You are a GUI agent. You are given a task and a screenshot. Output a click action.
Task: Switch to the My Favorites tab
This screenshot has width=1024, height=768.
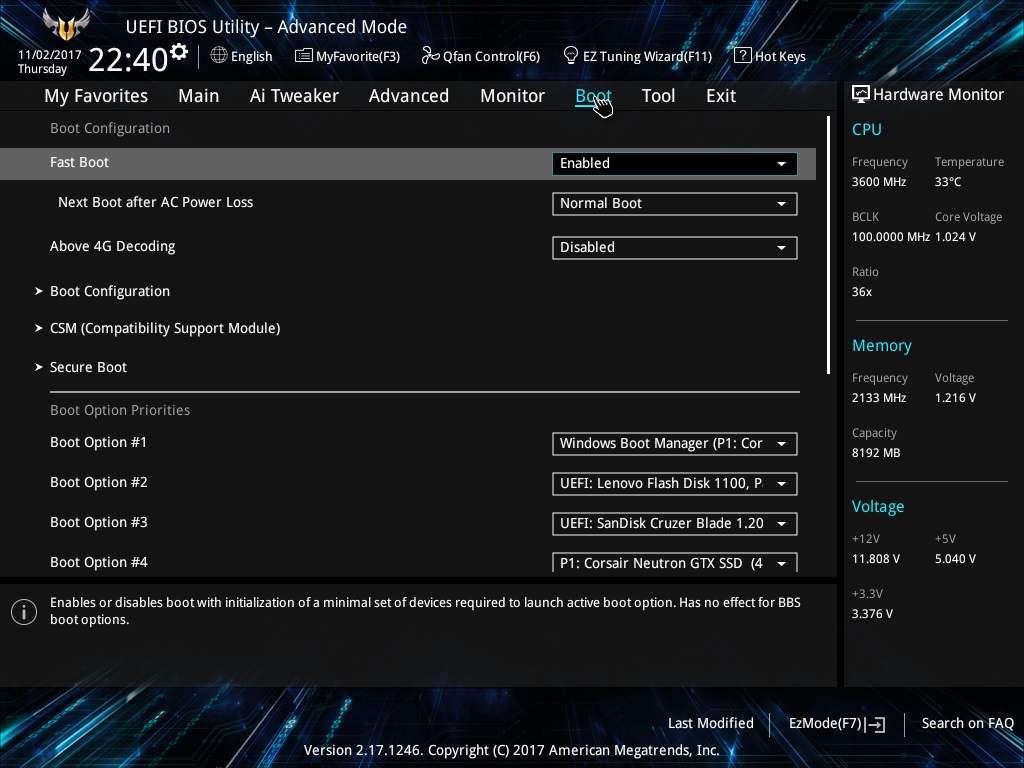tap(96, 96)
